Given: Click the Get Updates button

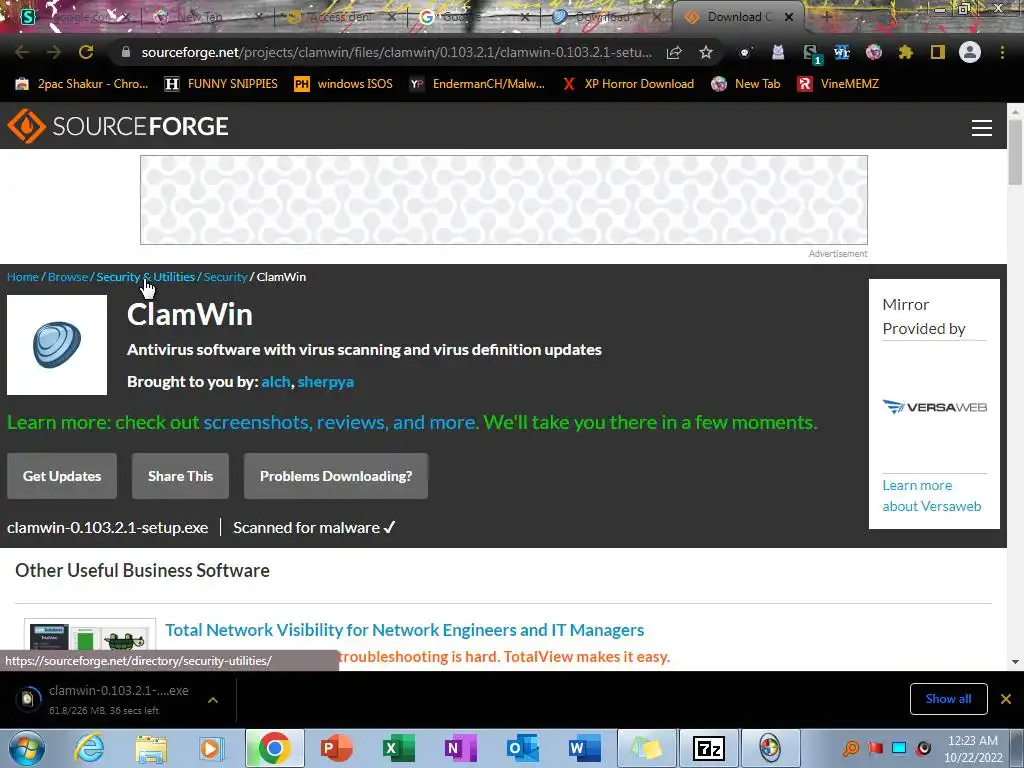Looking at the screenshot, I should coord(62,476).
